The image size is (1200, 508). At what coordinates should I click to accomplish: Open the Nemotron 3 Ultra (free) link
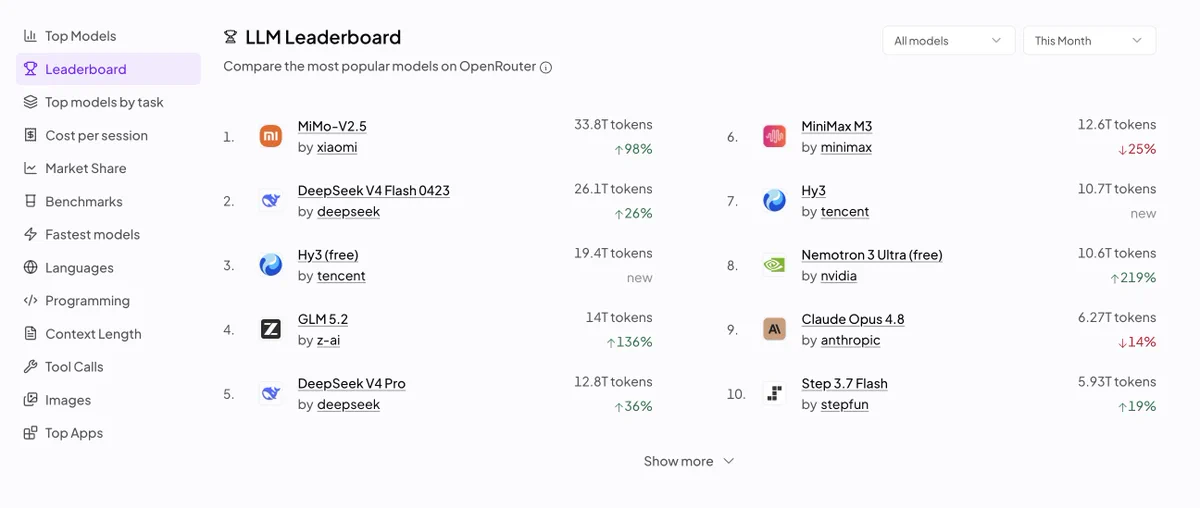872,255
